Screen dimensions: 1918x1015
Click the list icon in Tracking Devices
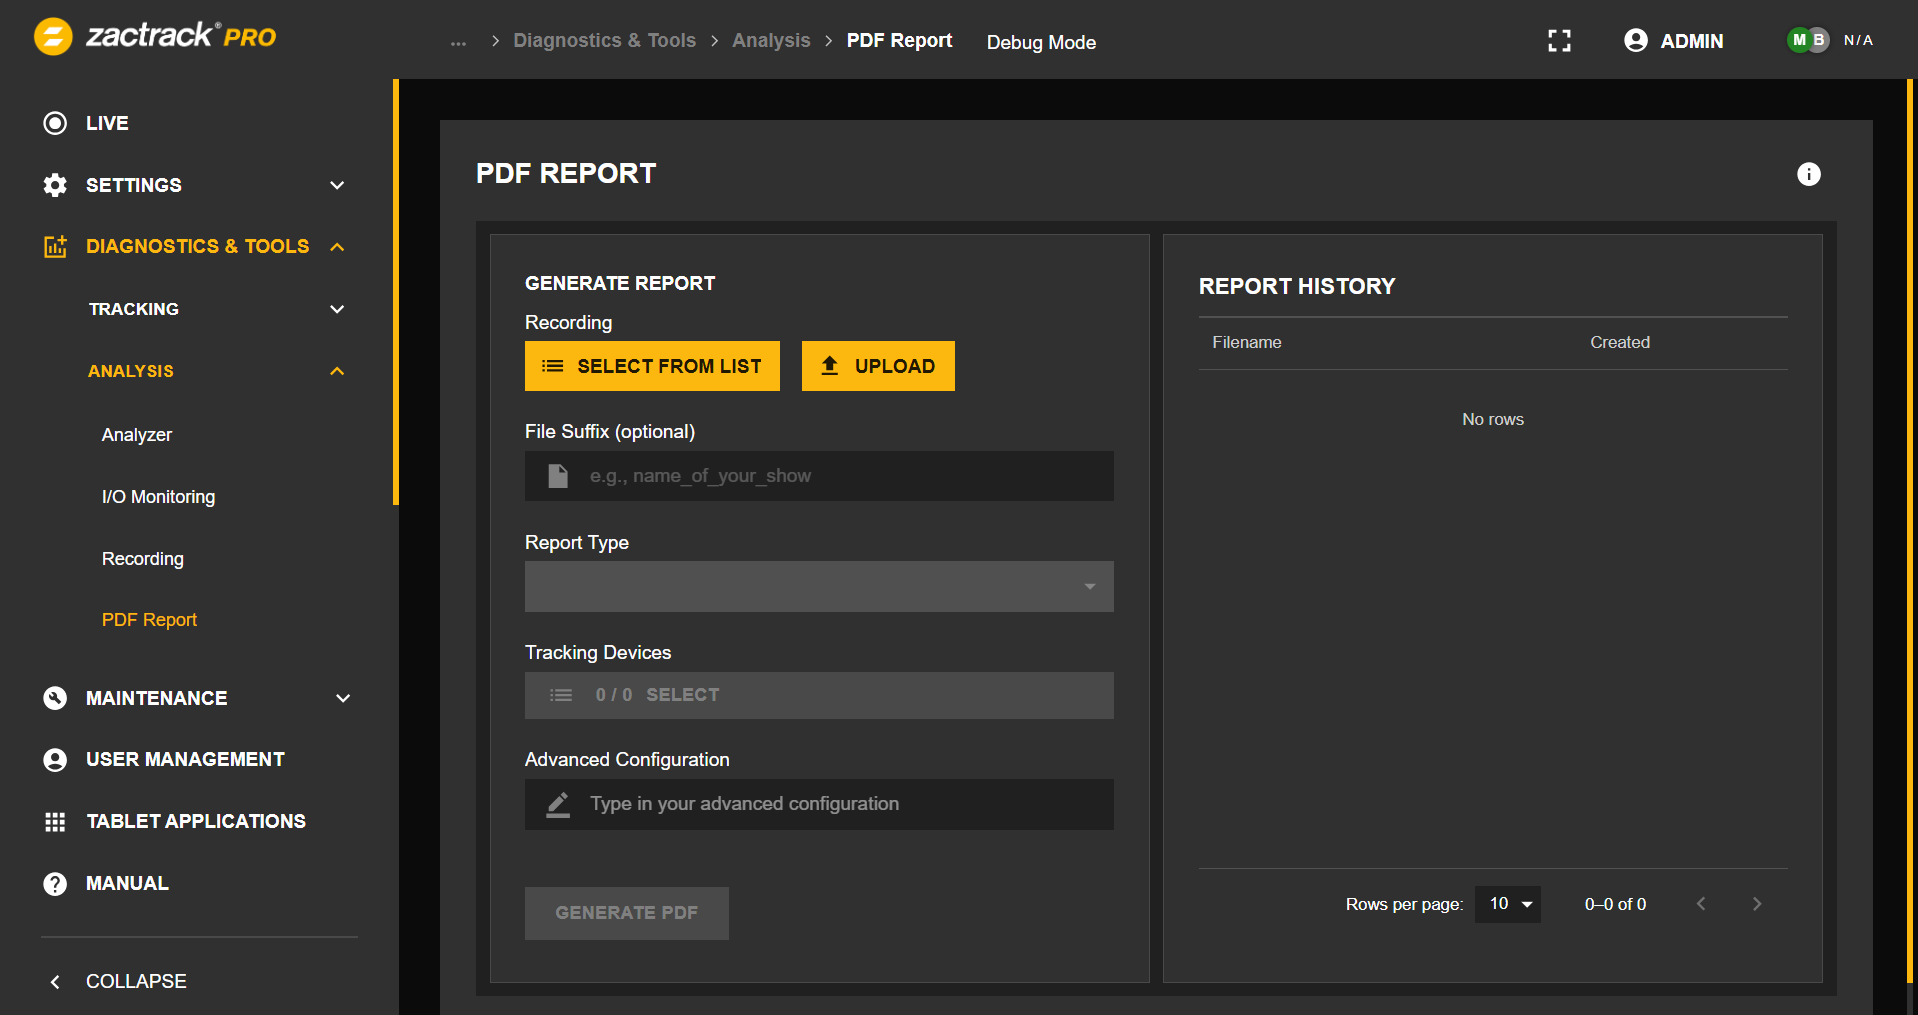point(561,695)
